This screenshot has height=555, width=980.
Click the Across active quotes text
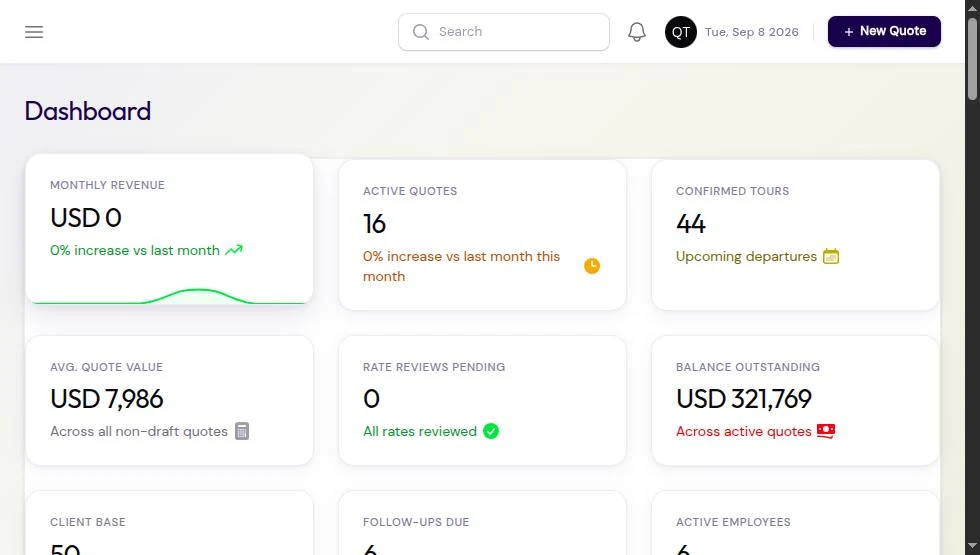pos(744,431)
